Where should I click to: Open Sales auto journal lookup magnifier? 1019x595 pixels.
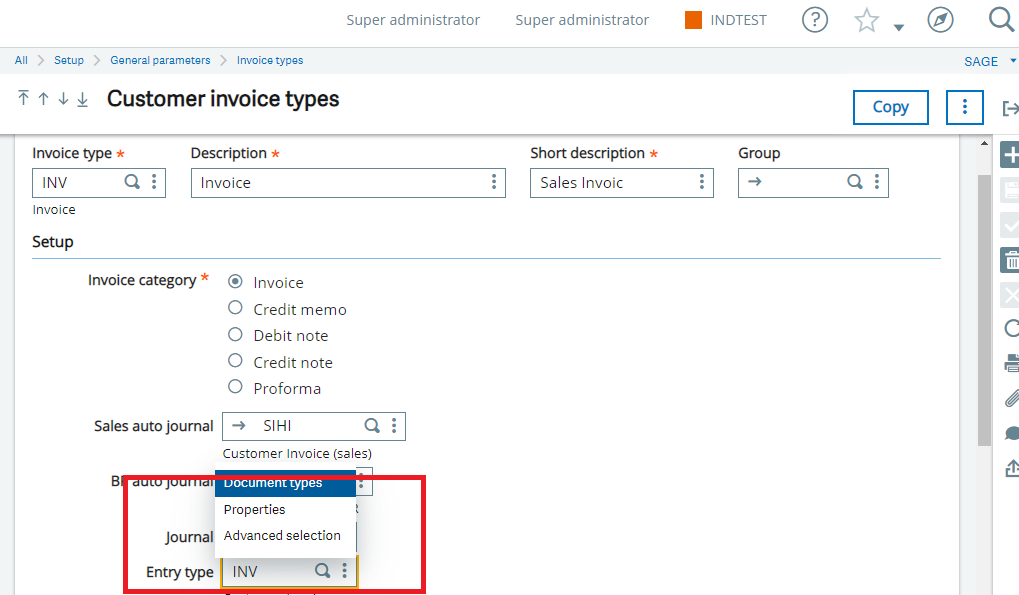pos(372,425)
